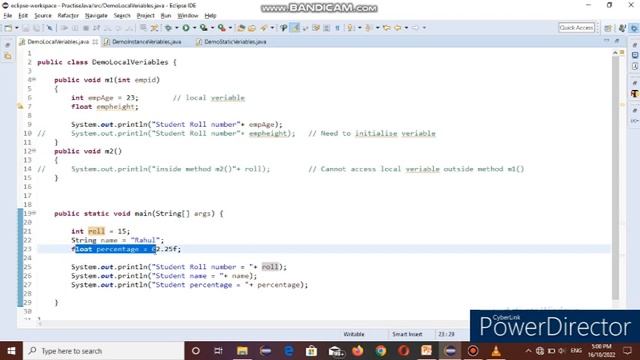Click the highlighted 'roll' variable on line 21

(96, 231)
